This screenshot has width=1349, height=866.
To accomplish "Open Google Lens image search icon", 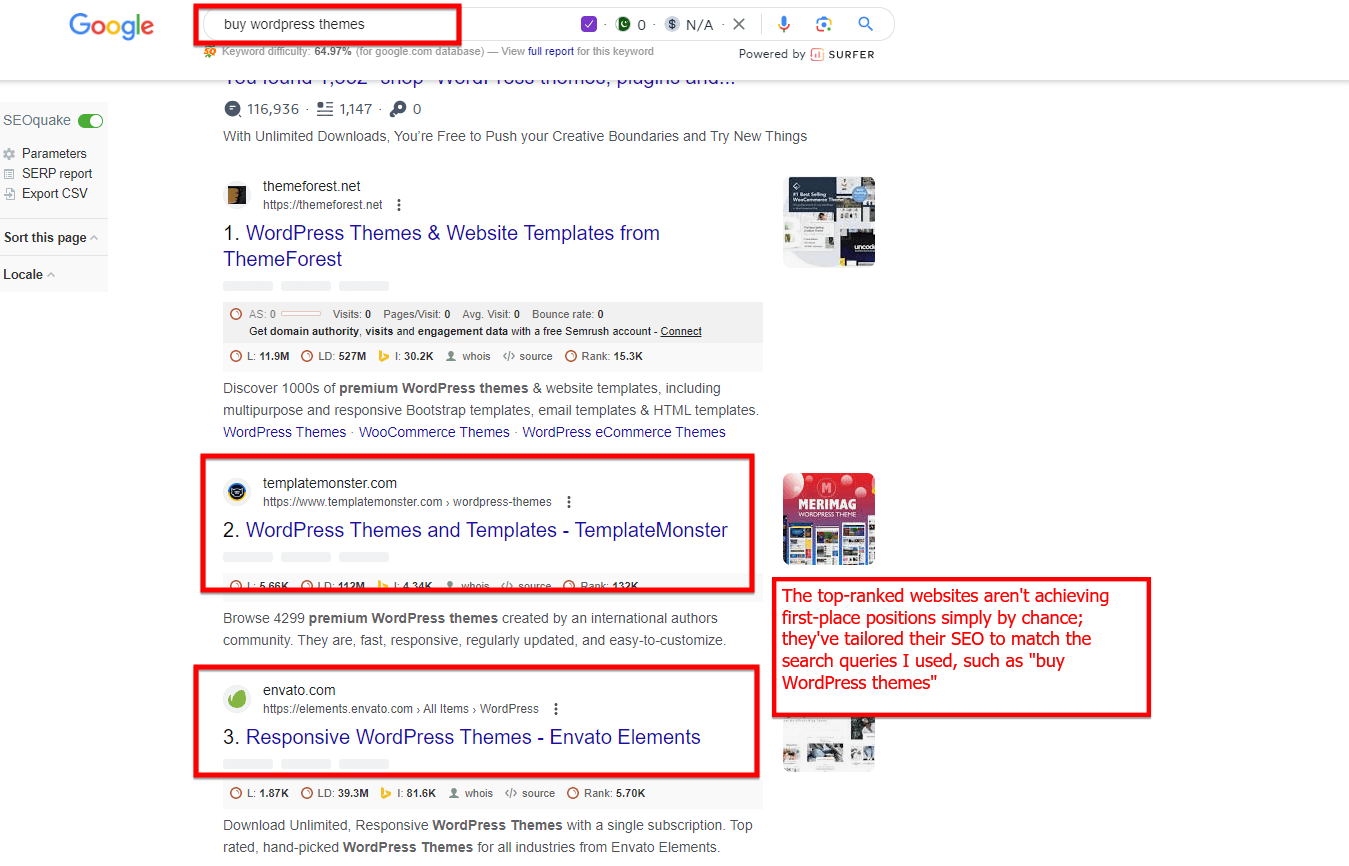I will click(x=823, y=24).
